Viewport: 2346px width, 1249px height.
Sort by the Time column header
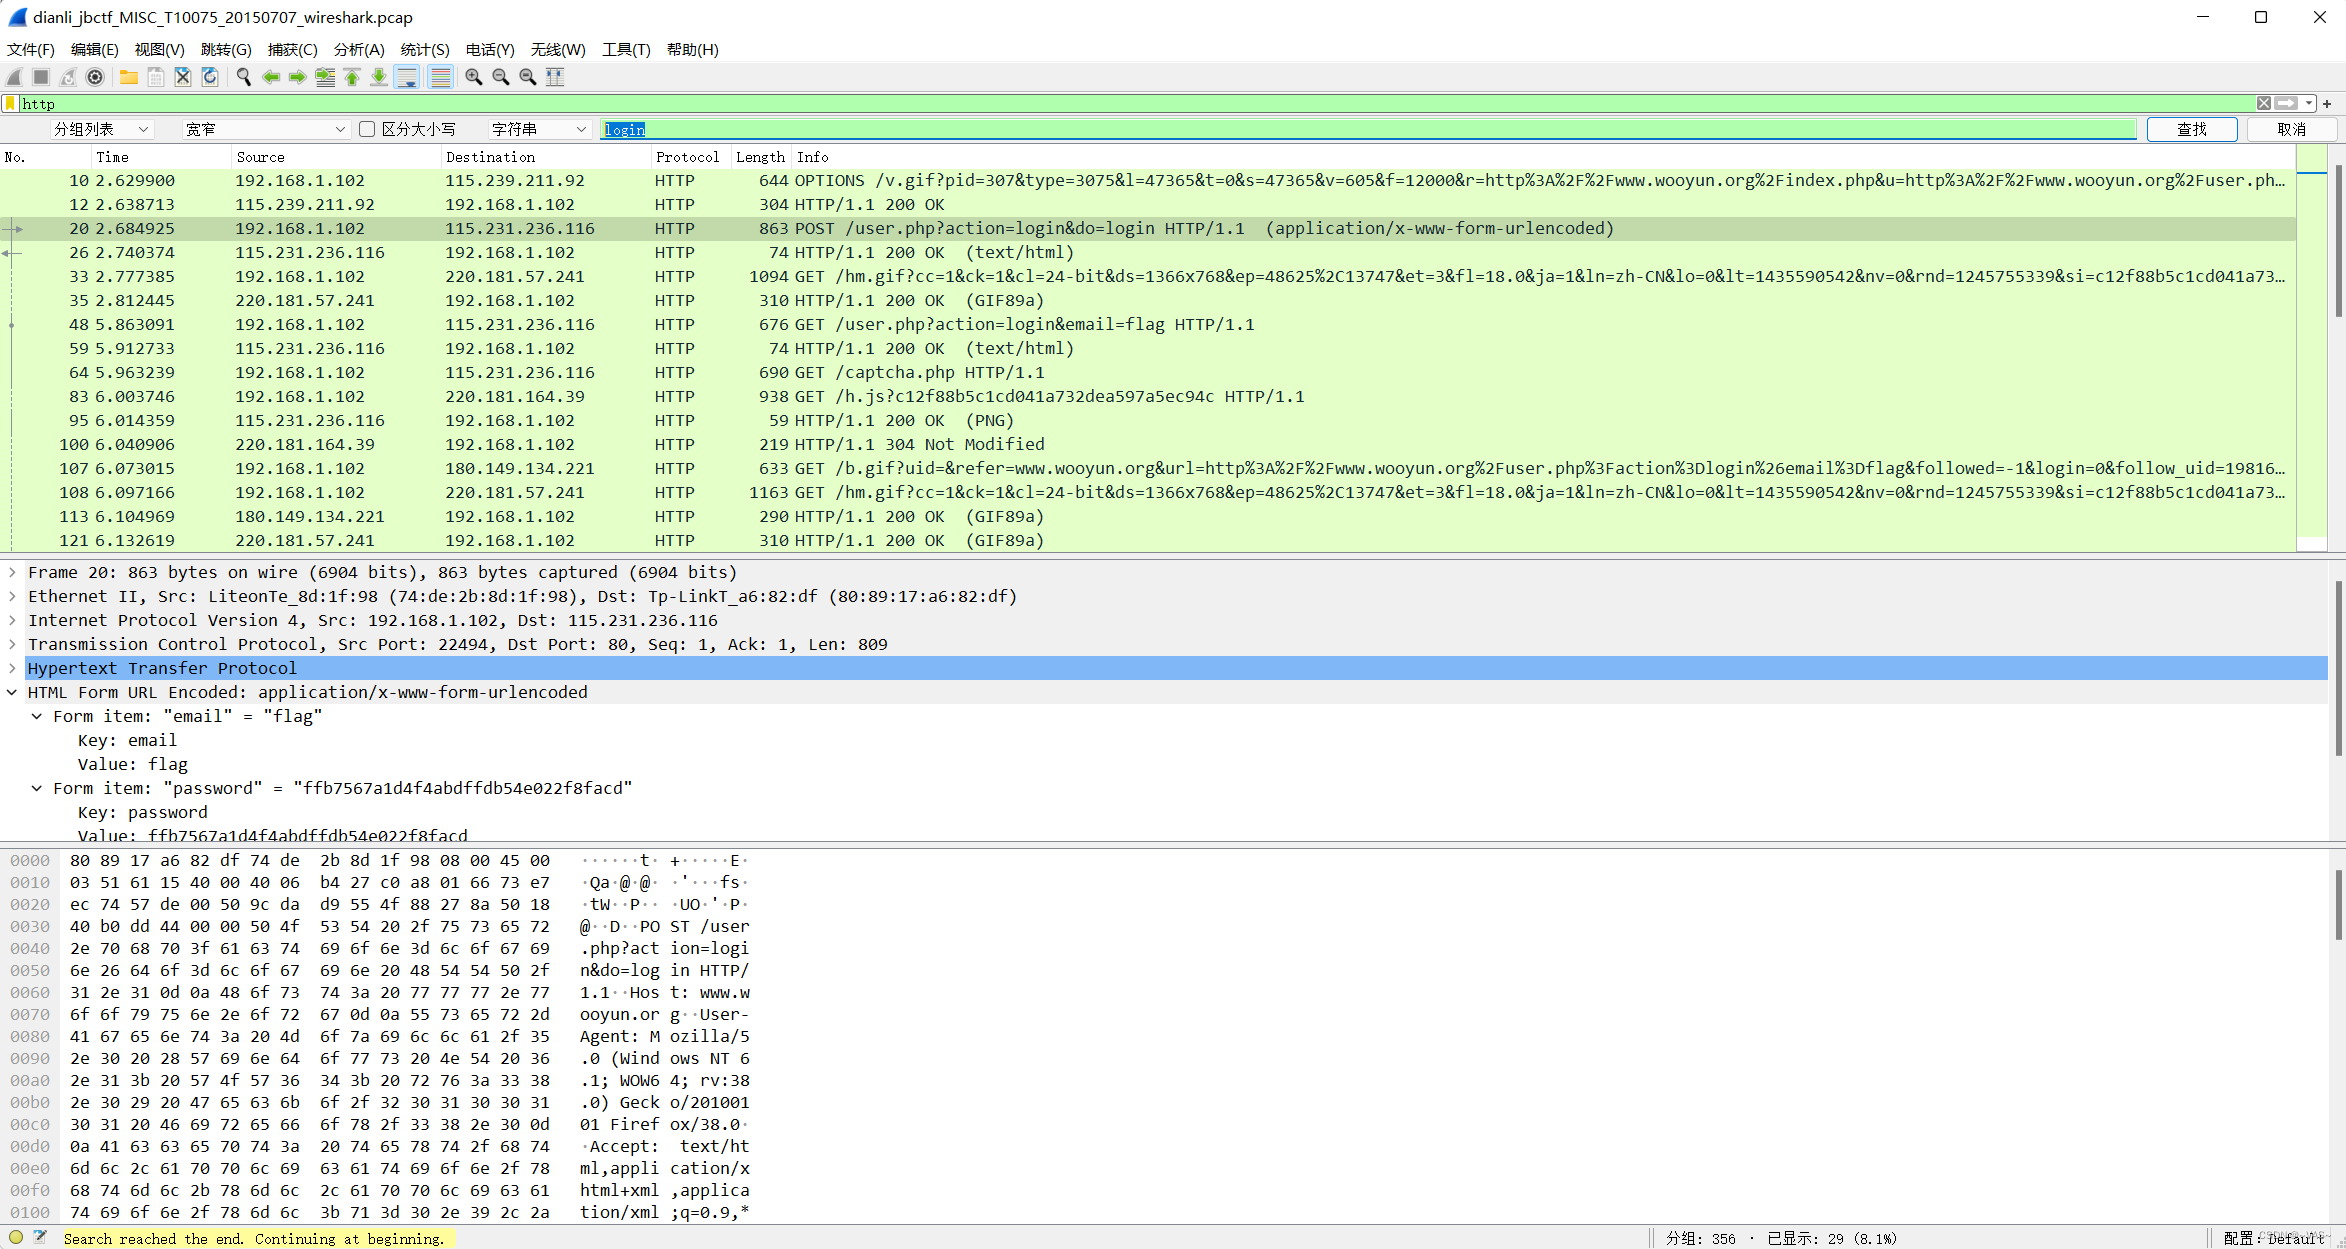tap(160, 157)
